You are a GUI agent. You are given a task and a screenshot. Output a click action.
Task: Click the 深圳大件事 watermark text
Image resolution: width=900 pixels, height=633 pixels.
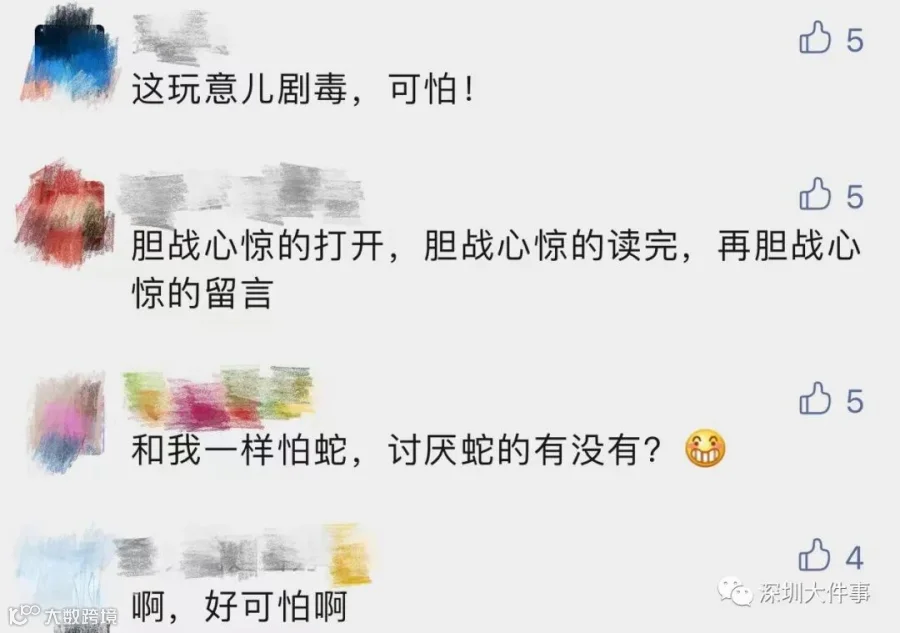coord(815,593)
